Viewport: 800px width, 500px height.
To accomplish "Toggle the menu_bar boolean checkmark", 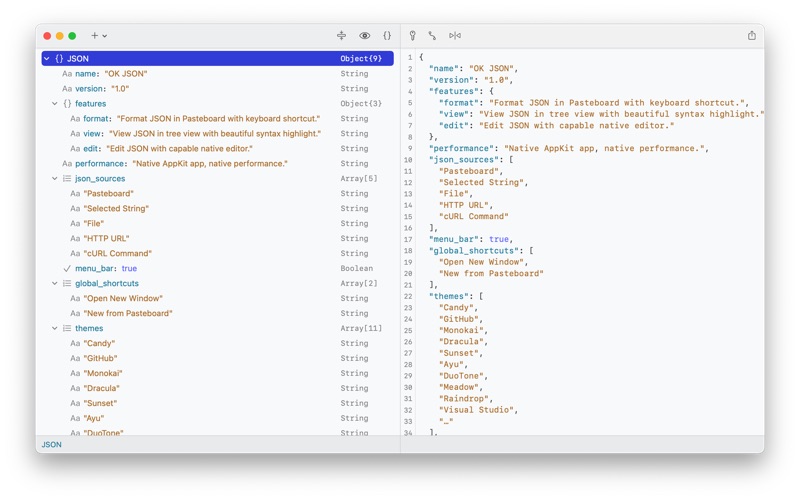I will click(x=67, y=269).
